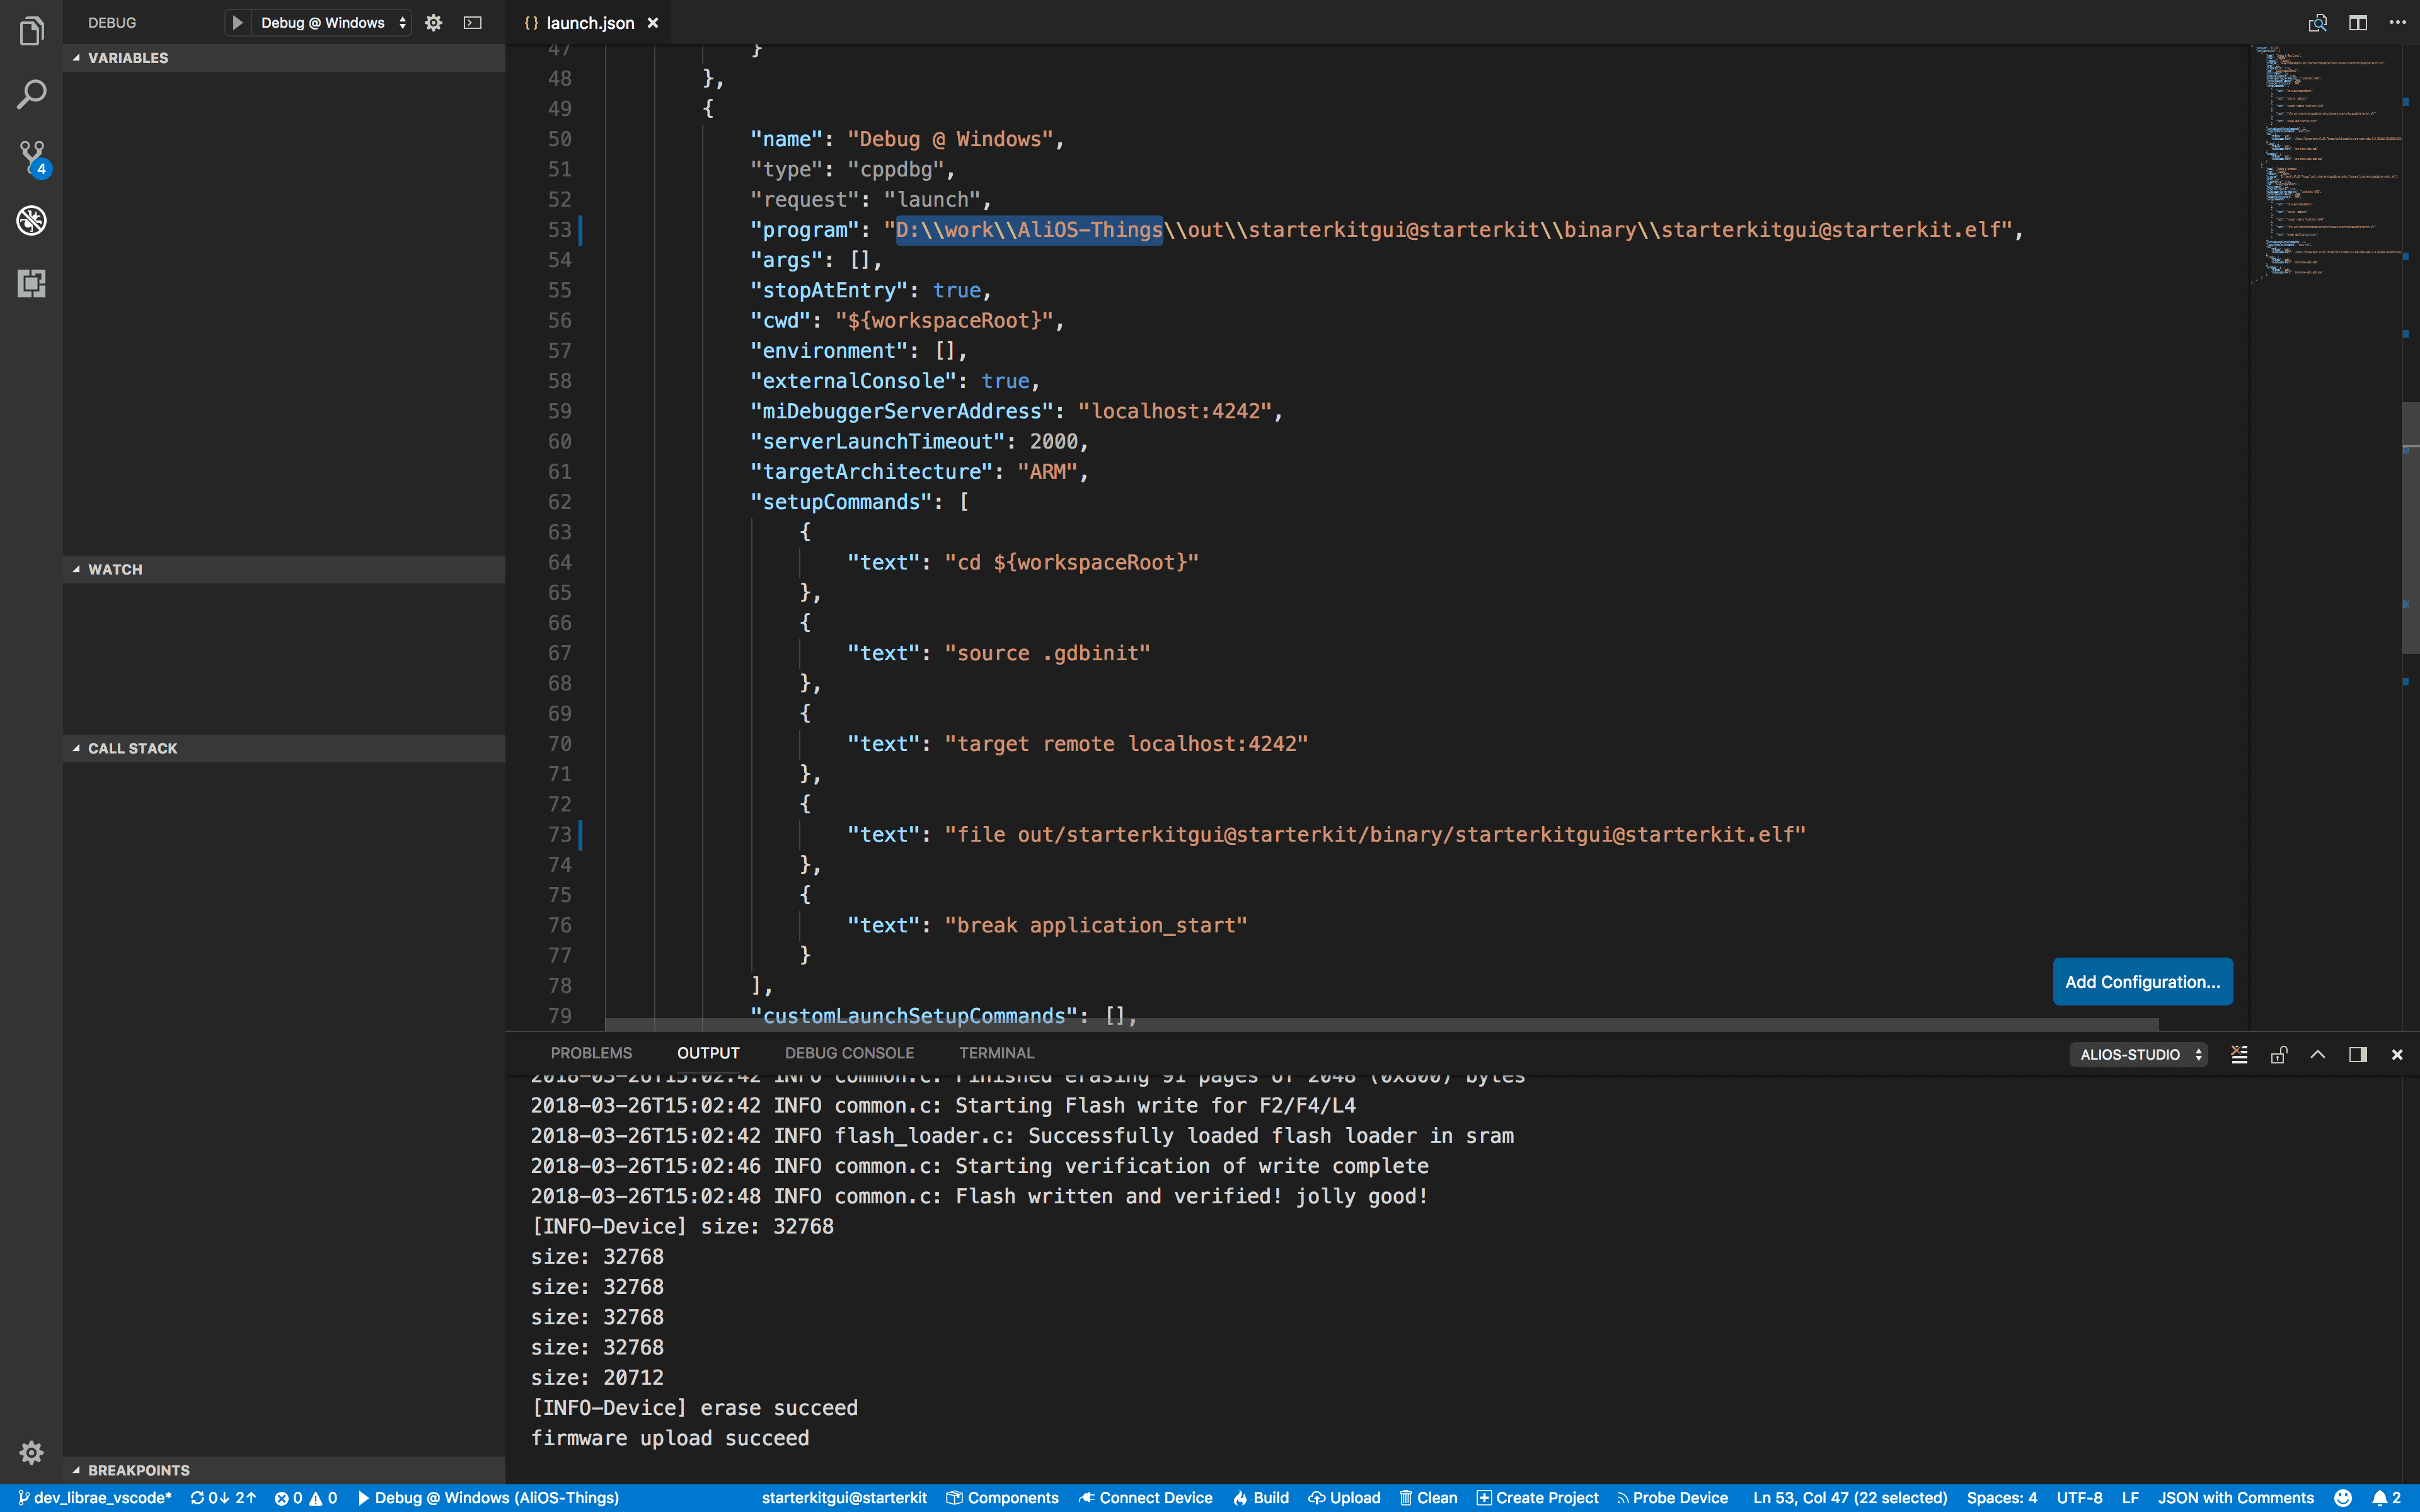This screenshot has width=2420, height=1512.
Task: Maximize panel with the chevron up icon
Action: (2318, 1054)
